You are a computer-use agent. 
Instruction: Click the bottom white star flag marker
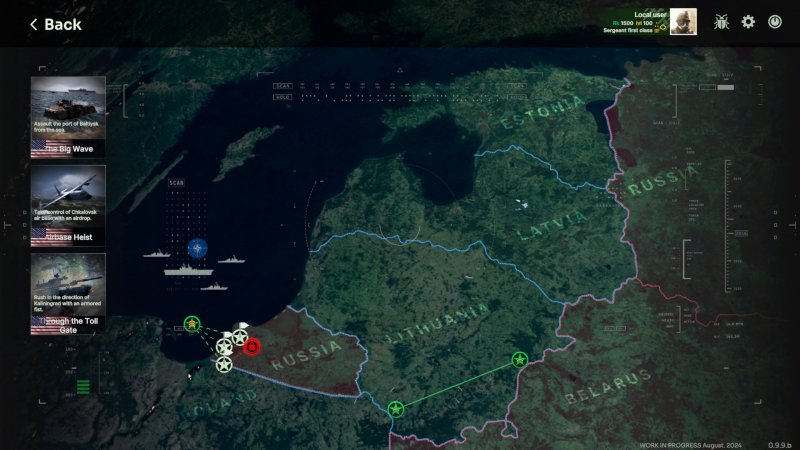point(224,364)
